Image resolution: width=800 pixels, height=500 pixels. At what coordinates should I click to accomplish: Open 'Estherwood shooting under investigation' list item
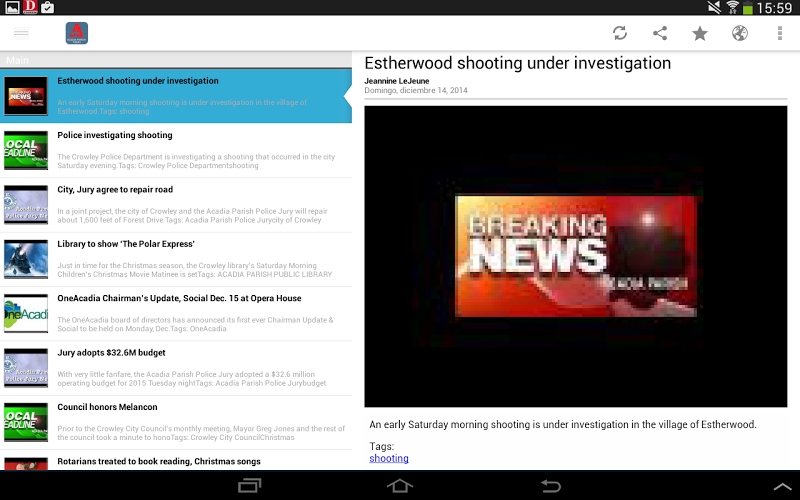(x=176, y=96)
